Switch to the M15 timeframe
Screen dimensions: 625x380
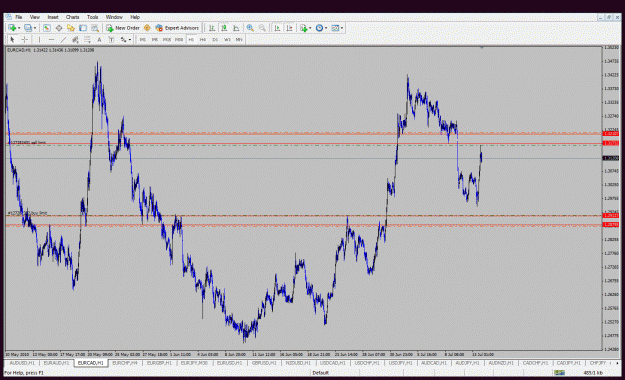click(167, 39)
